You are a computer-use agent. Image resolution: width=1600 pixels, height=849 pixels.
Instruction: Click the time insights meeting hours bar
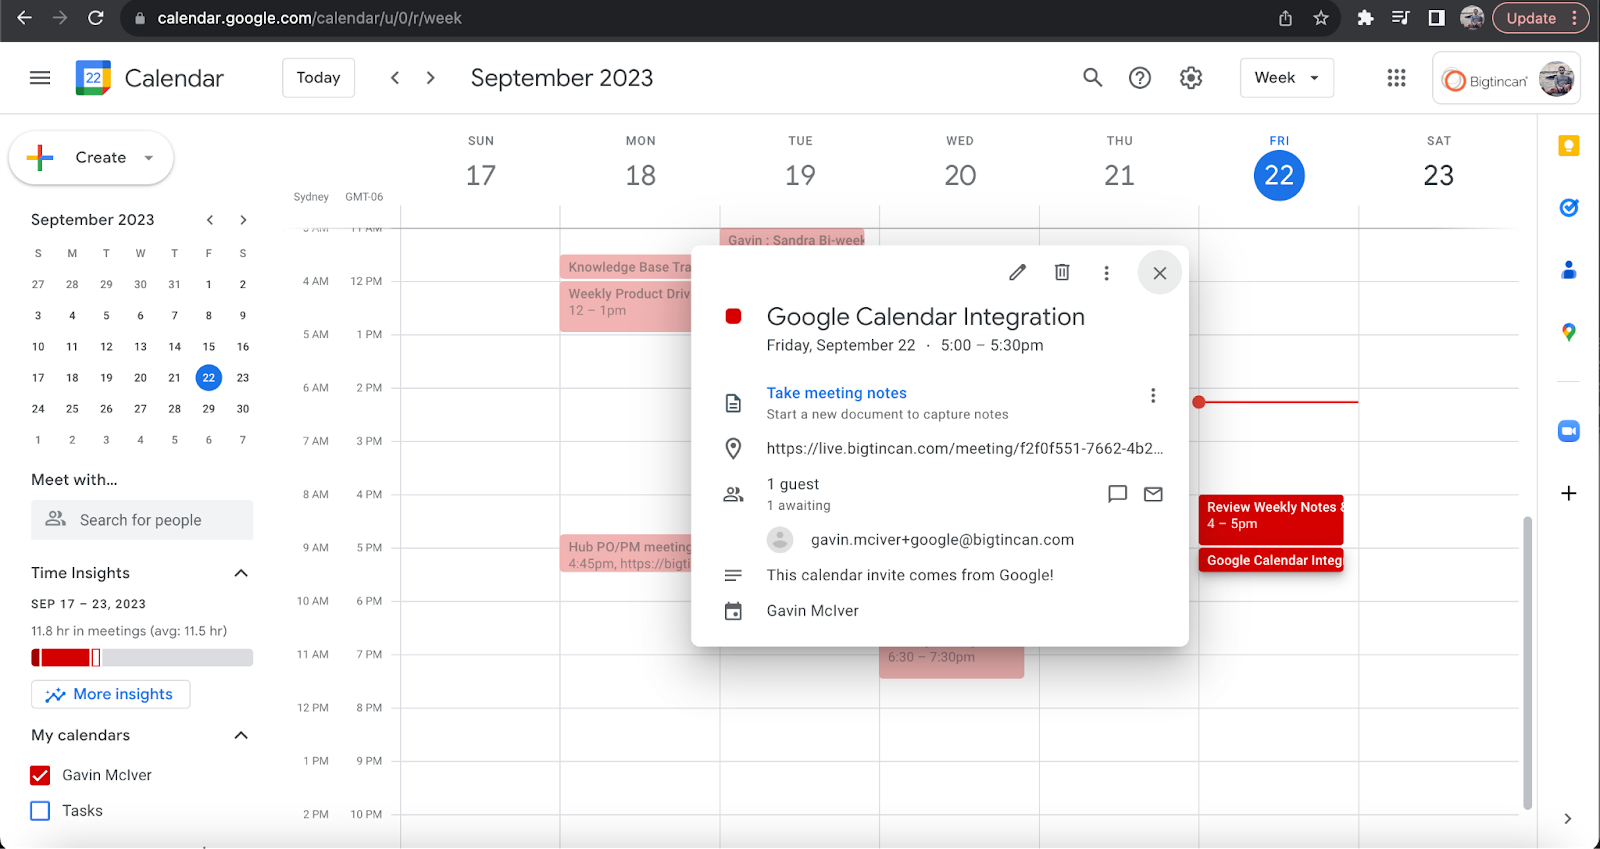pyautogui.click(x=141, y=657)
